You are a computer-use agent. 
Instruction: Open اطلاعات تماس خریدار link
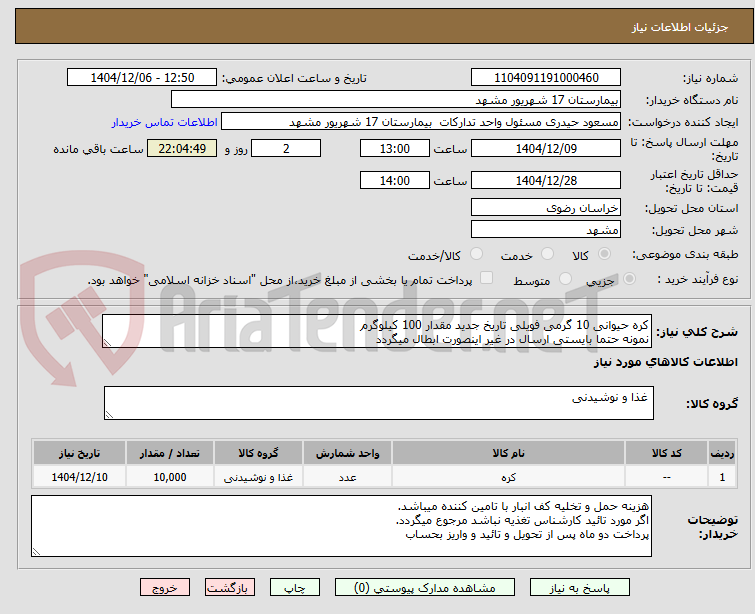pyautogui.click(x=165, y=122)
